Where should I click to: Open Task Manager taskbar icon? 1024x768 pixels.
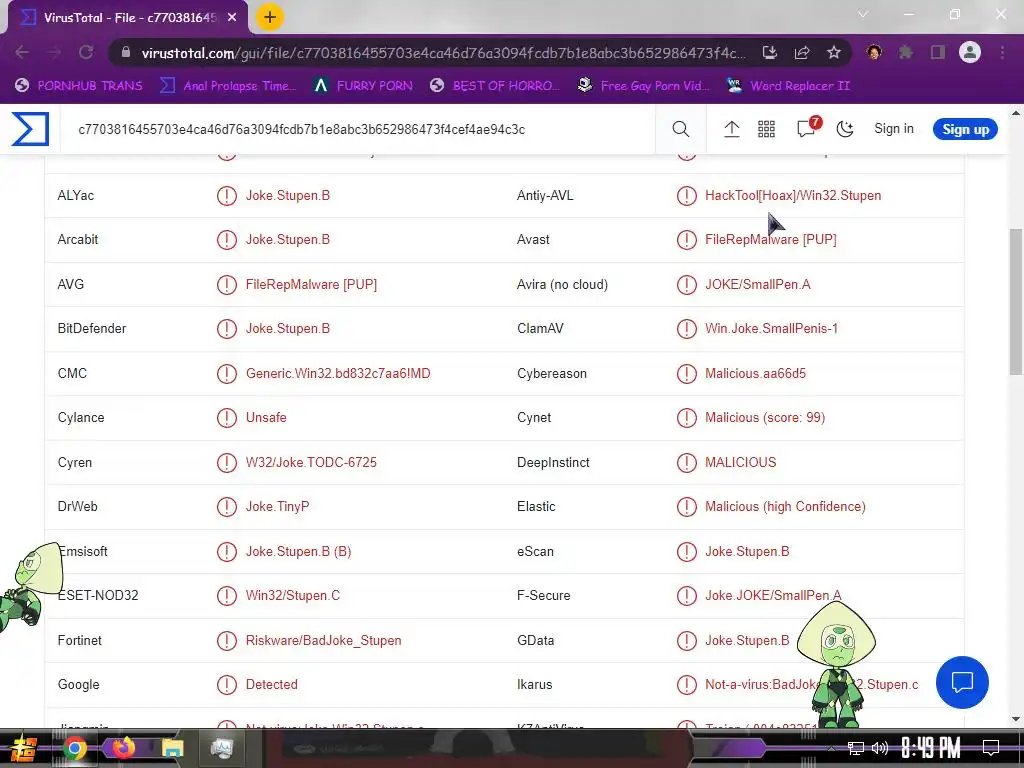(x=221, y=748)
